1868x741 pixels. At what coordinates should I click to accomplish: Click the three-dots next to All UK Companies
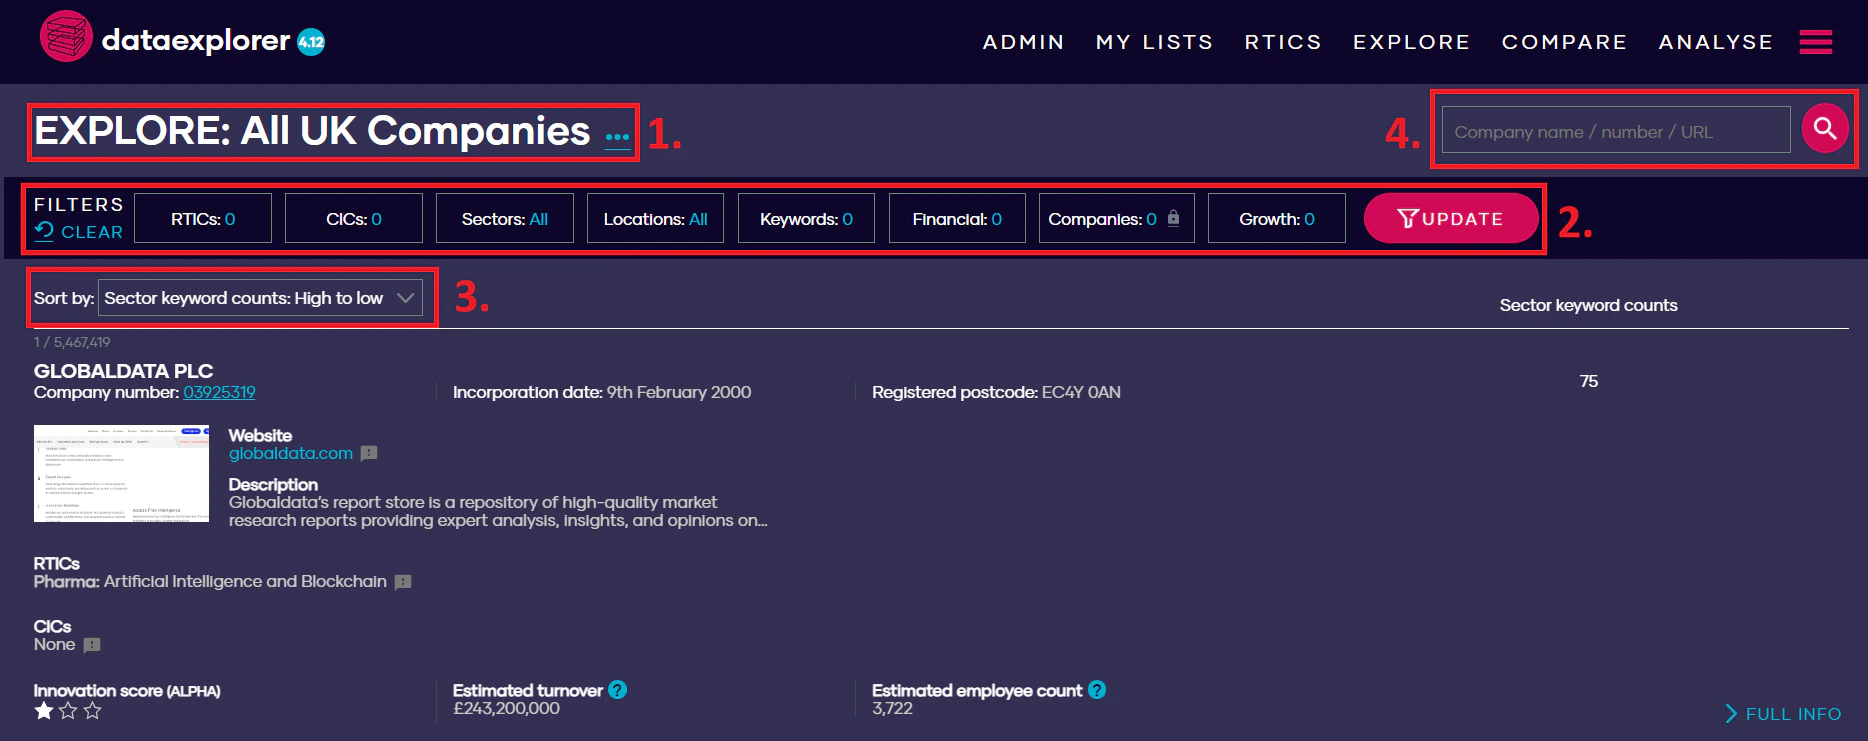(x=618, y=137)
